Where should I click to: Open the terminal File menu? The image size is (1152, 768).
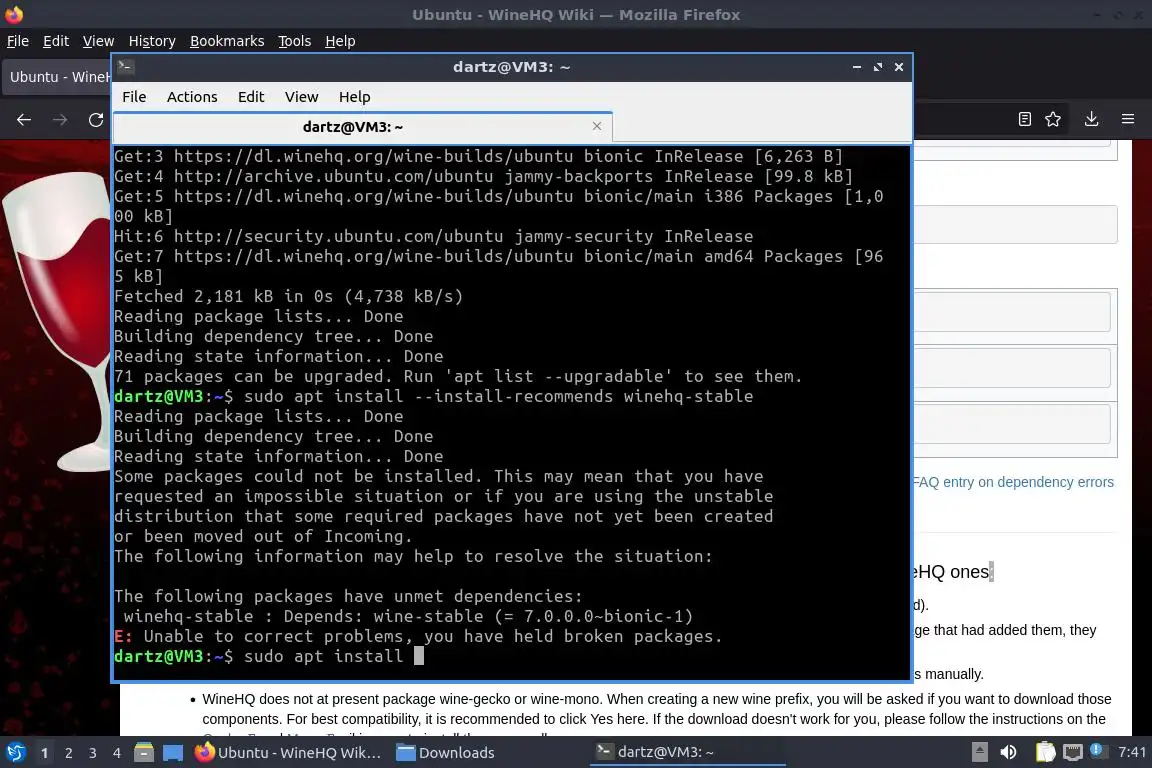tap(134, 97)
